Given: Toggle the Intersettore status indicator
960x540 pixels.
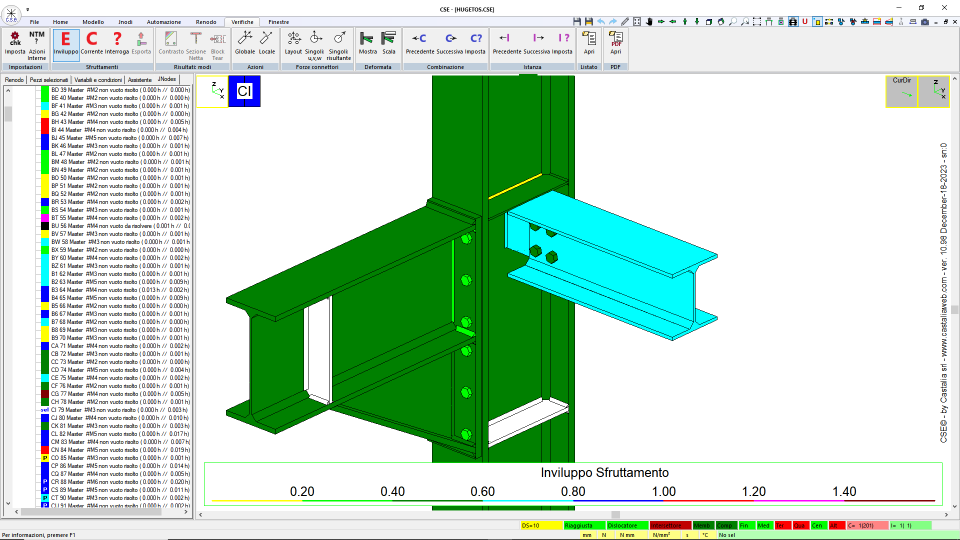Looking at the screenshot, I should (670, 525).
